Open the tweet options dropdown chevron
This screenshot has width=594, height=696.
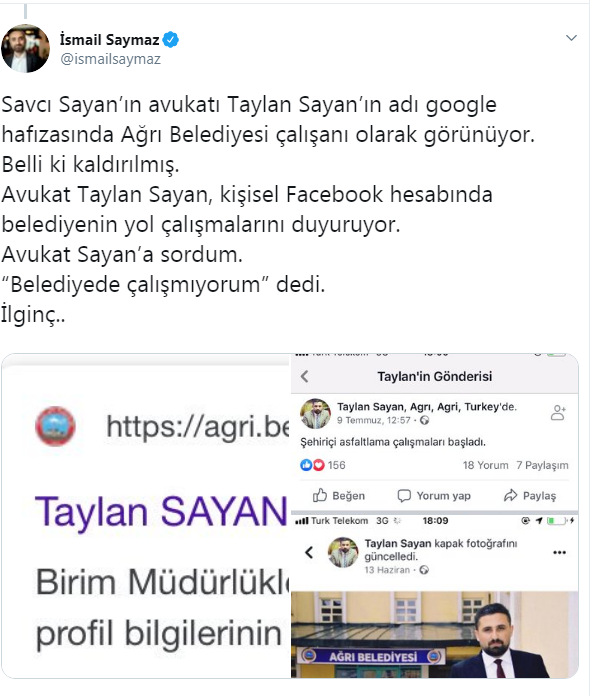coord(571,38)
